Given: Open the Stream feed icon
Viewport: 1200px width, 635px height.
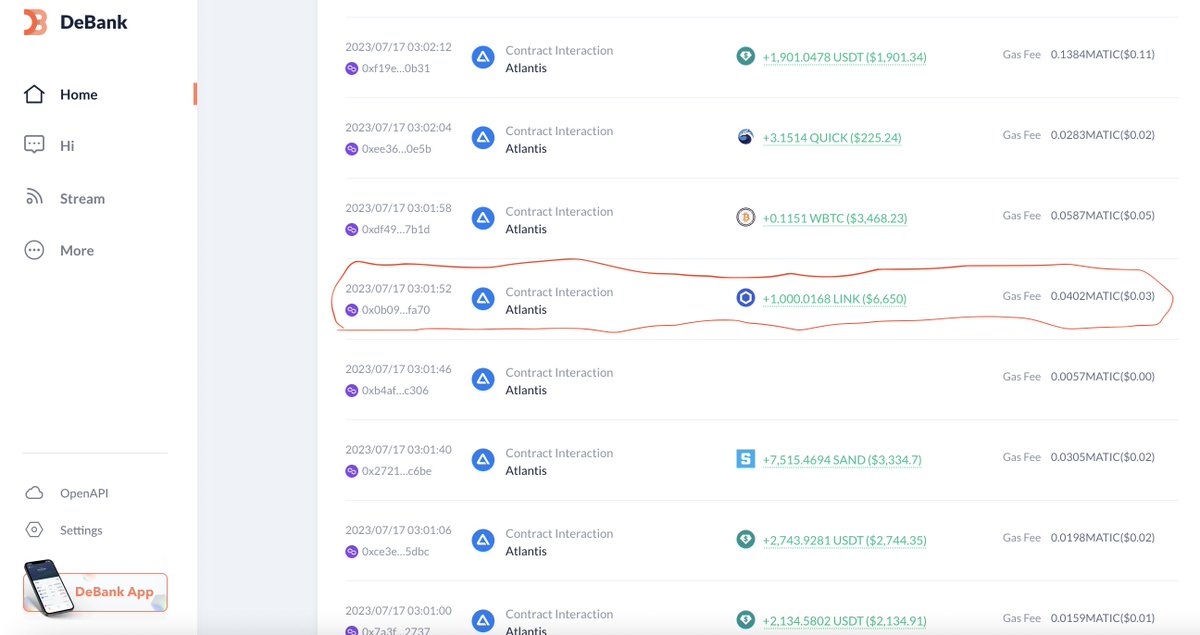Looking at the screenshot, I should coord(34,198).
